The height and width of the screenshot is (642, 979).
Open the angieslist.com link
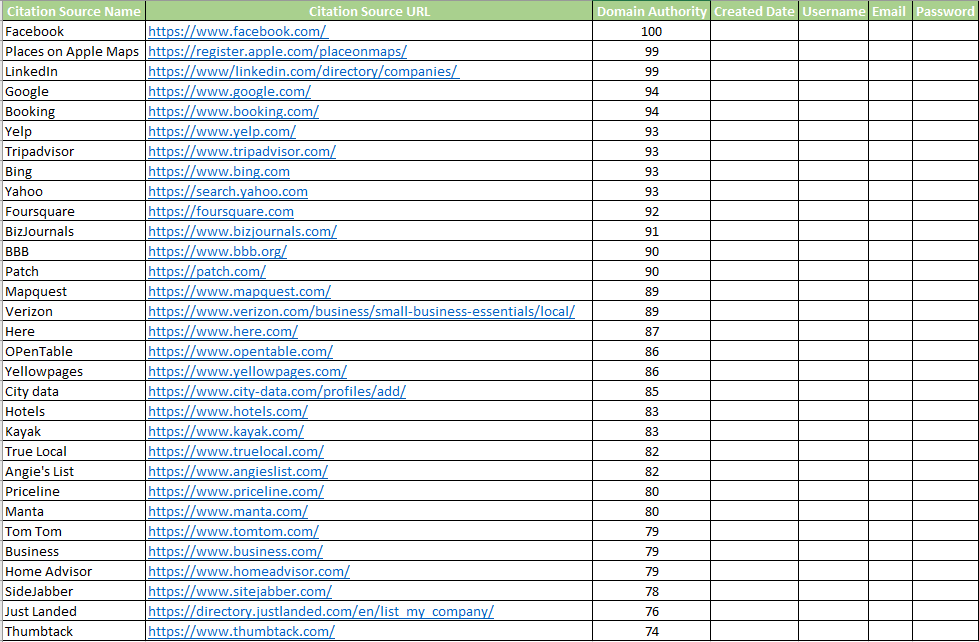[238, 471]
